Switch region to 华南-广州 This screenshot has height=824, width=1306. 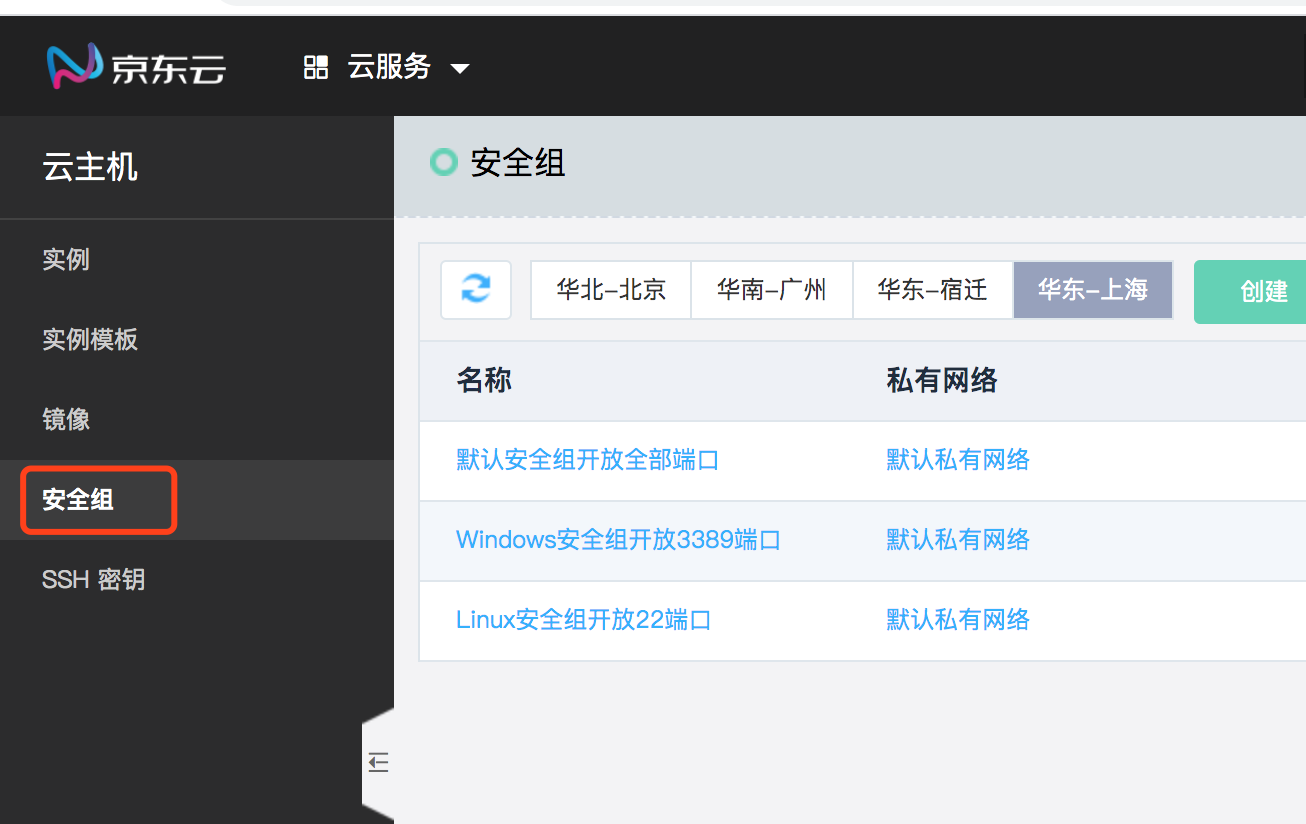(x=772, y=290)
